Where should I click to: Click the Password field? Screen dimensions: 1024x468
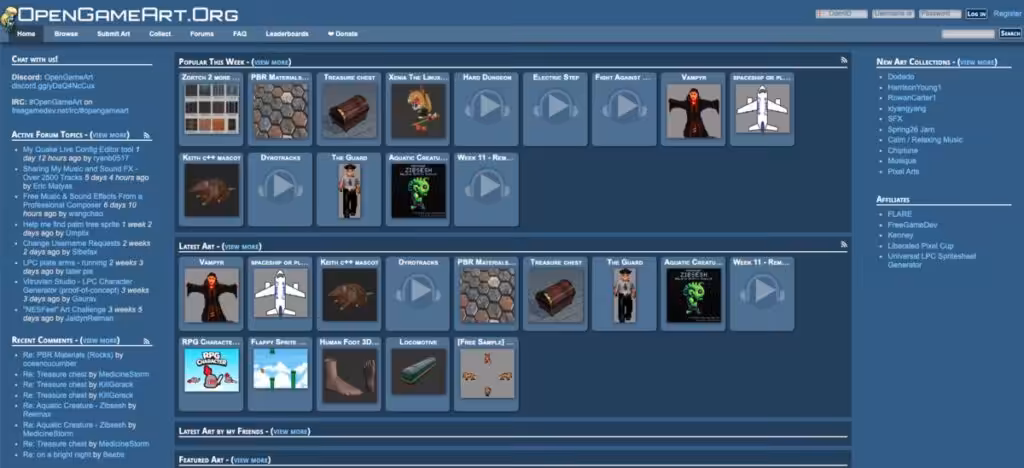click(x=940, y=14)
